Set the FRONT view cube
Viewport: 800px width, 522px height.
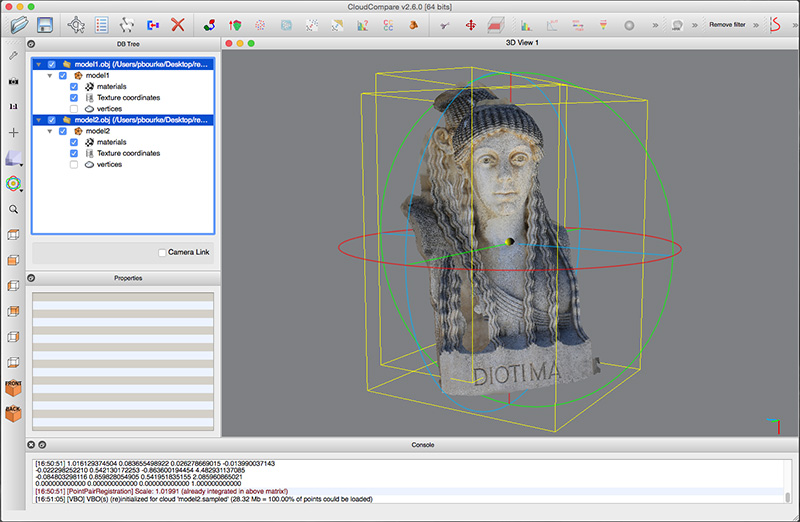coord(14,388)
